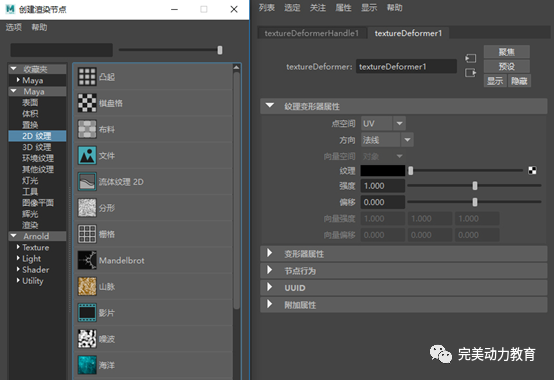Click the input connection icon next to textureDeformer name
Viewport: 554px width, 380px height.
[471, 58]
